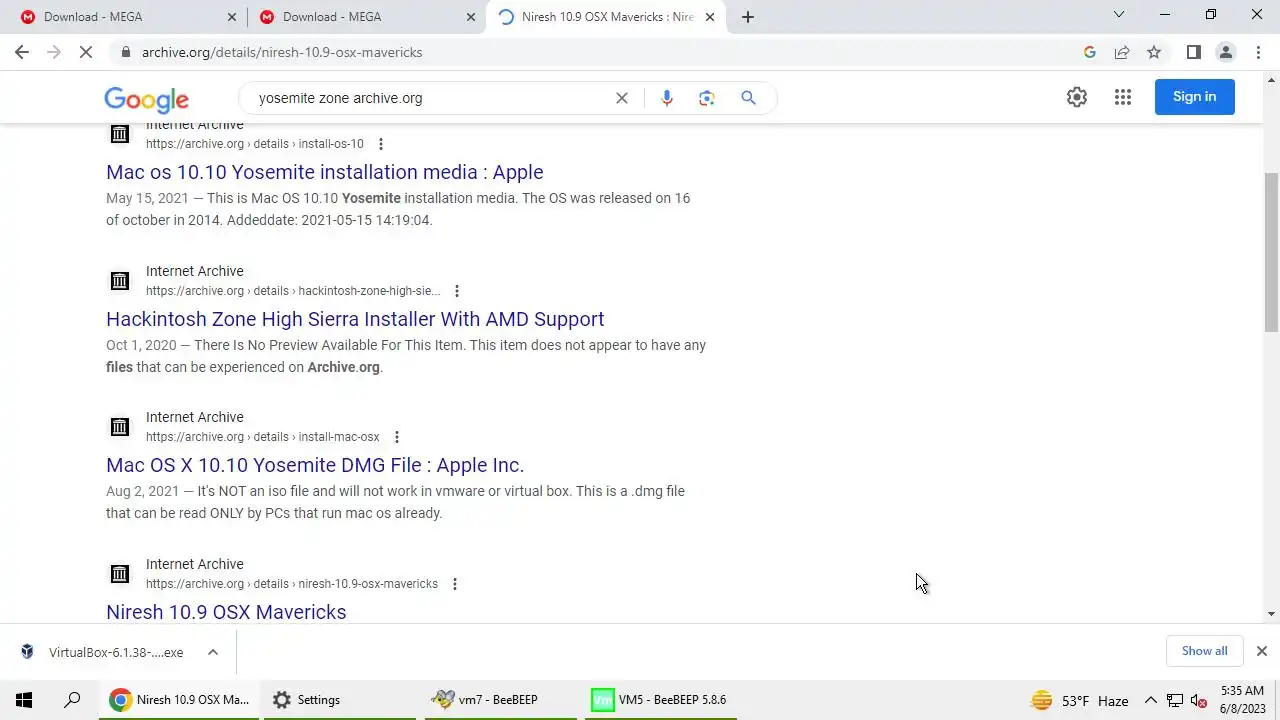Screen dimensions: 1280x720
Task: Submit search with magnifier icon
Action: tap(748, 98)
